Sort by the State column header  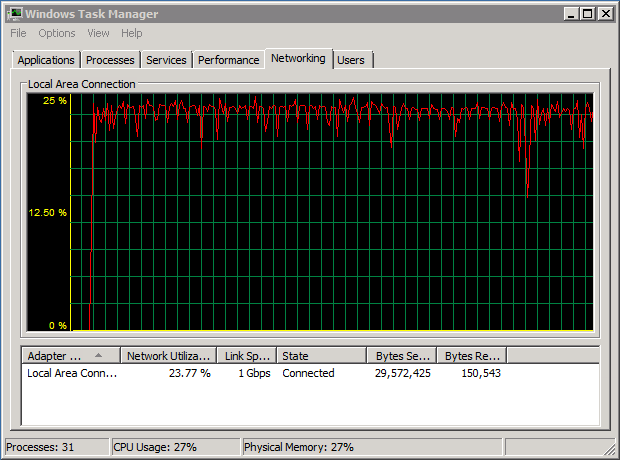pyautogui.click(x=320, y=355)
